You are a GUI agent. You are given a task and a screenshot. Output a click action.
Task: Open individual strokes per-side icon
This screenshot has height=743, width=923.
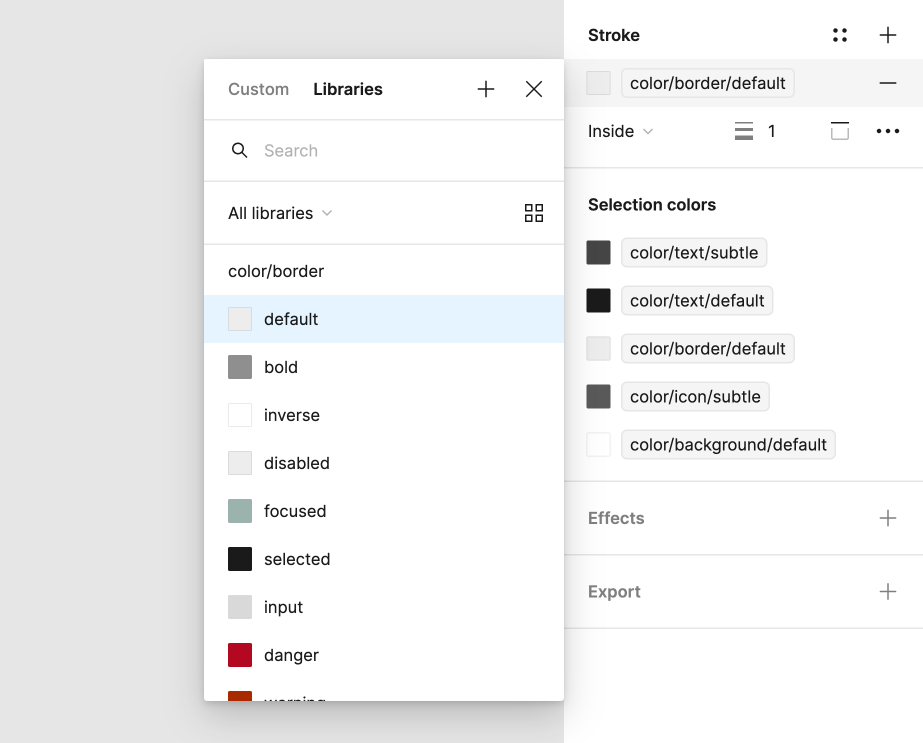(840, 130)
